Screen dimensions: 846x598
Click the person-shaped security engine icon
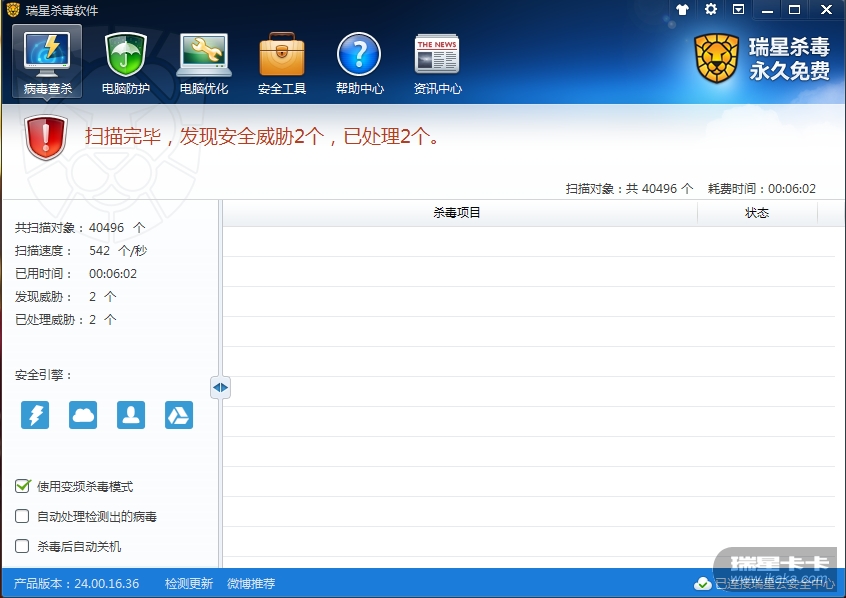tap(131, 415)
